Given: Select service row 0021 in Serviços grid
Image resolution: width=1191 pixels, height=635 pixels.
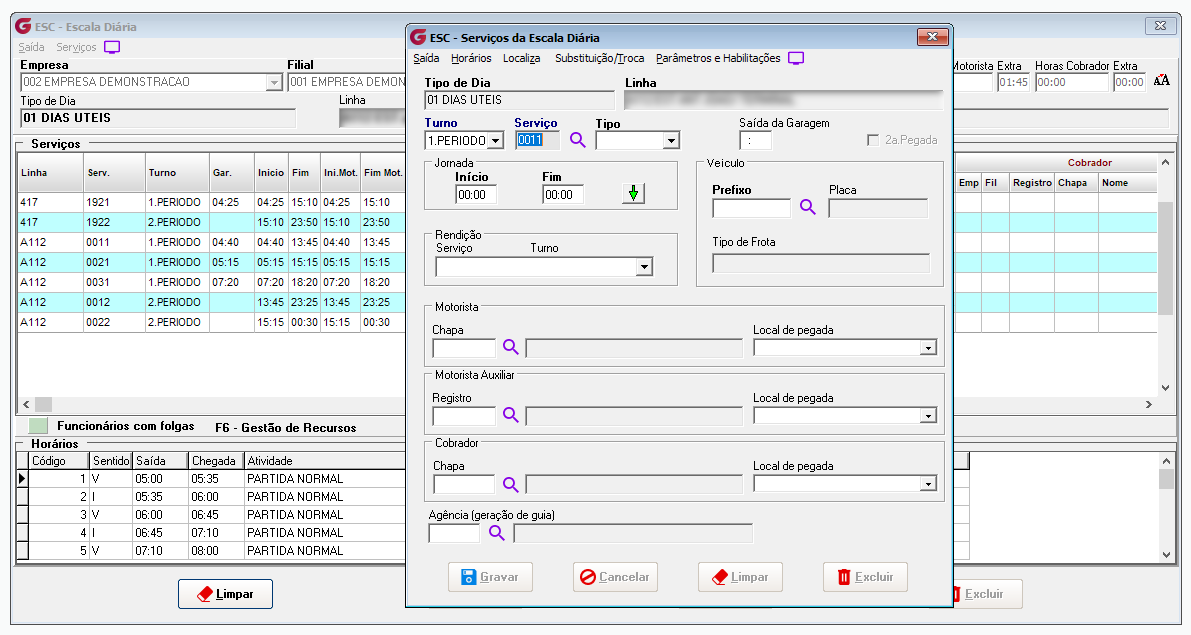Looking at the screenshot, I should pos(211,262).
